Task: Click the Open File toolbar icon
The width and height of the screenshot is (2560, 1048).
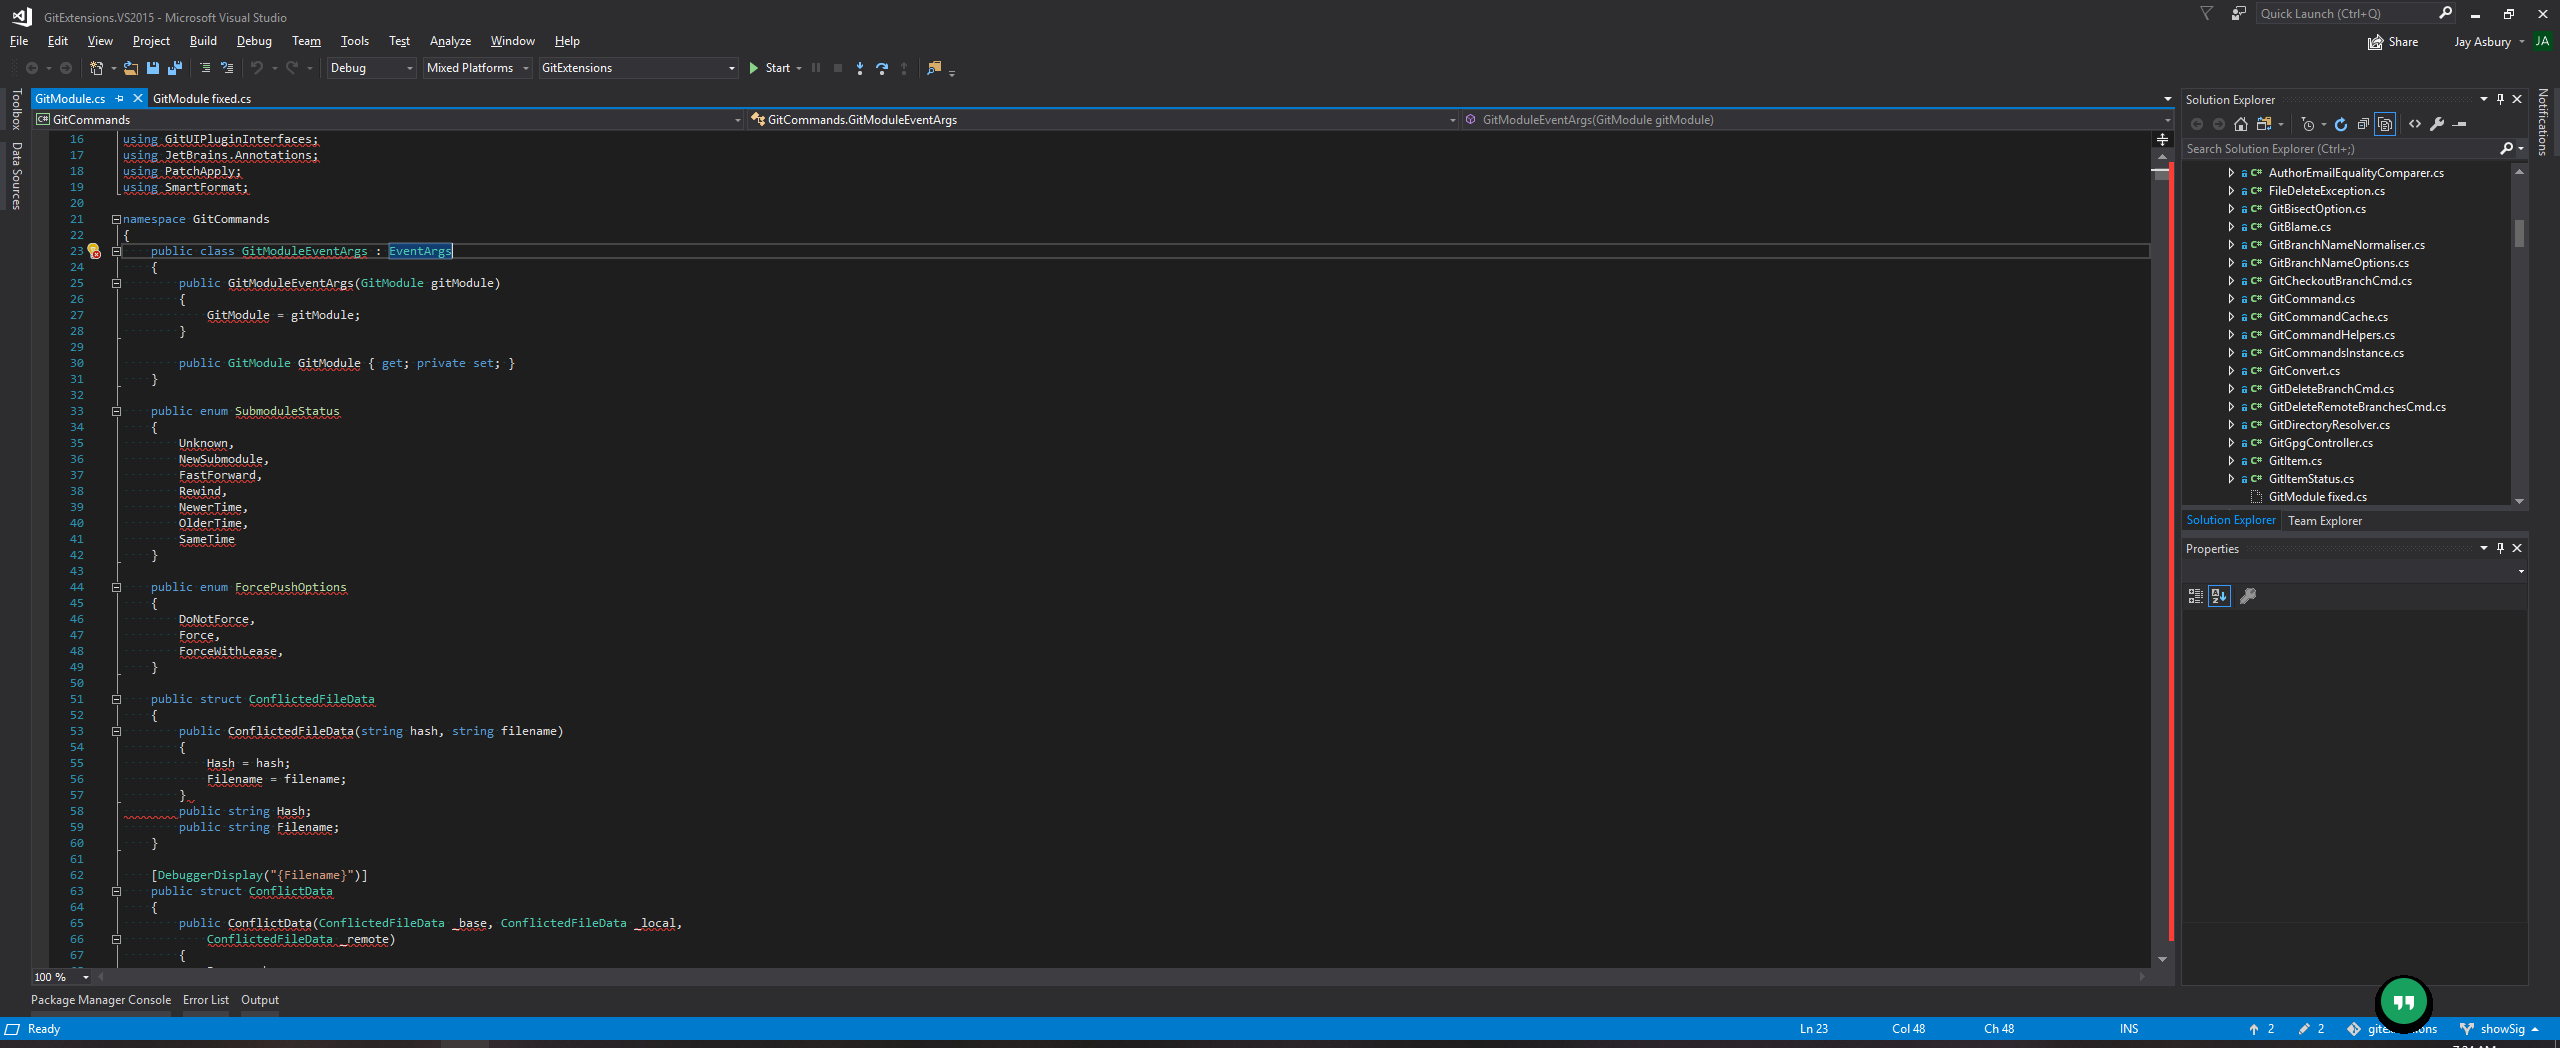Action: point(131,68)
